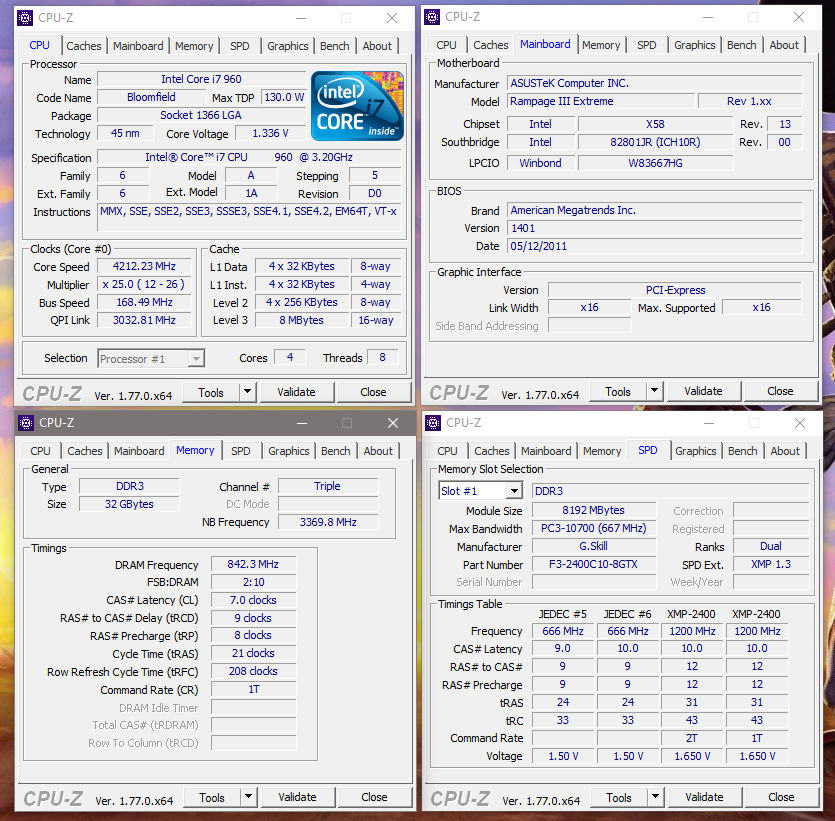Switch to the Caches tab in the CPU window
This screenshot has height=821, width=835.
click(84, 46)
